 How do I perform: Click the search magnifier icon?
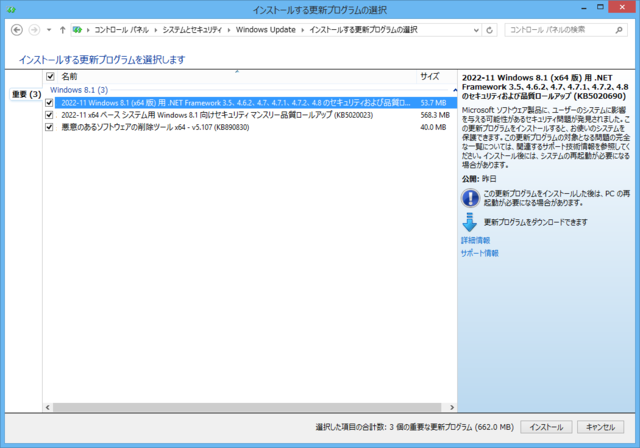tap(619, 30)
